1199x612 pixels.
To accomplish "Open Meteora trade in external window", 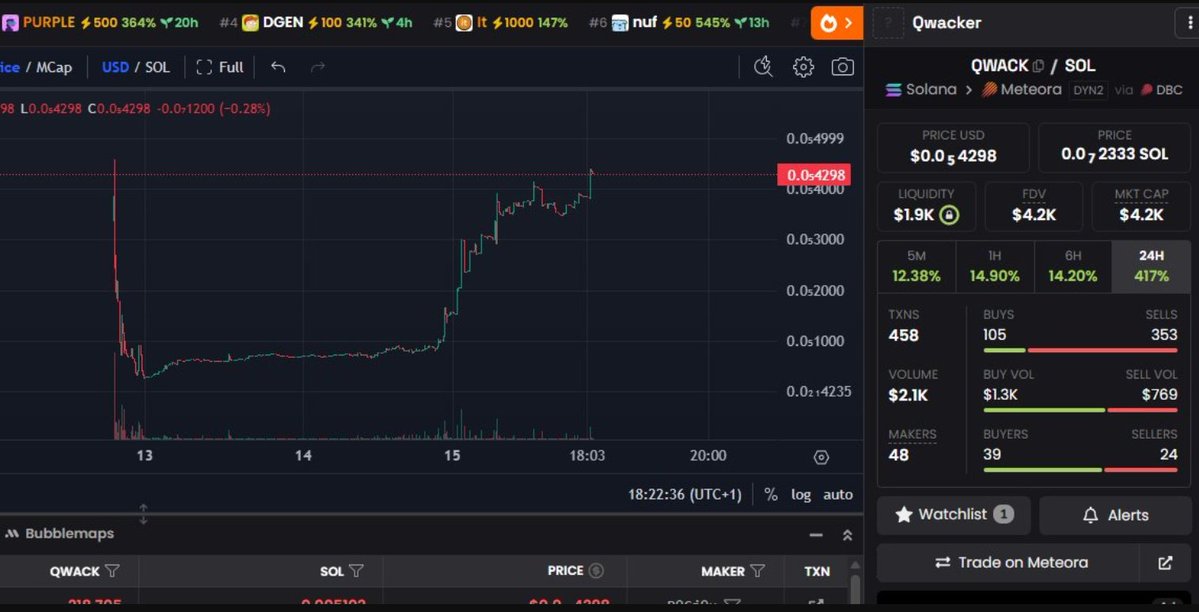I will (1165, 563).
